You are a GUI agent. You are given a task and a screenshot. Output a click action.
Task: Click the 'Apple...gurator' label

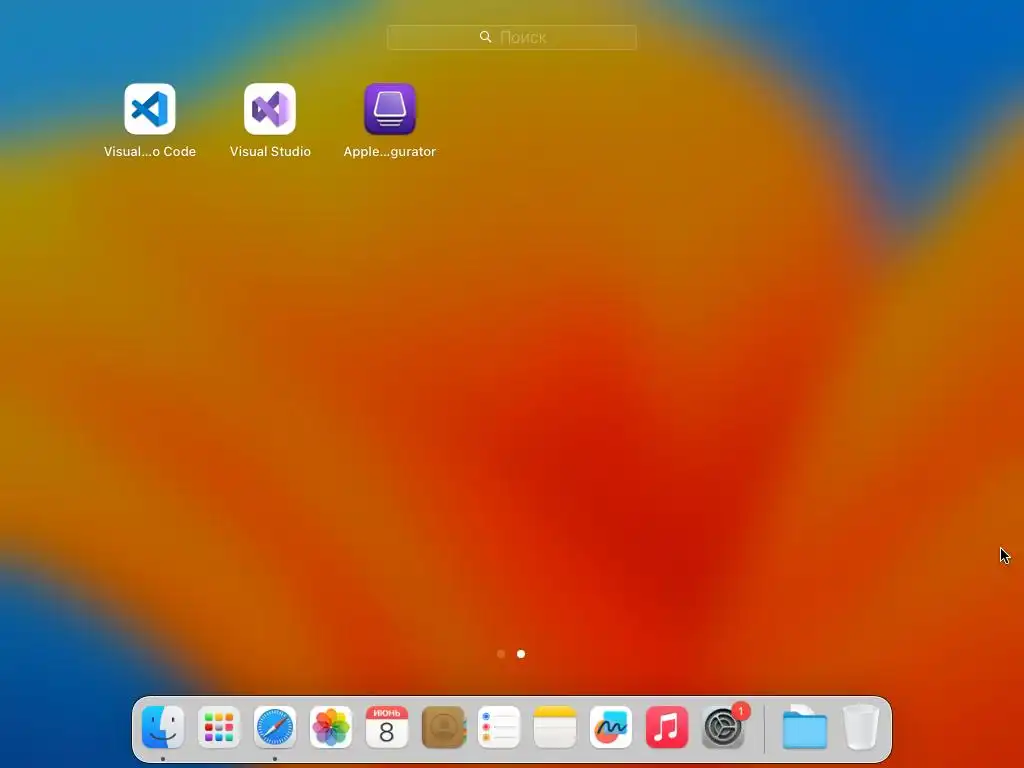point(390,152)
